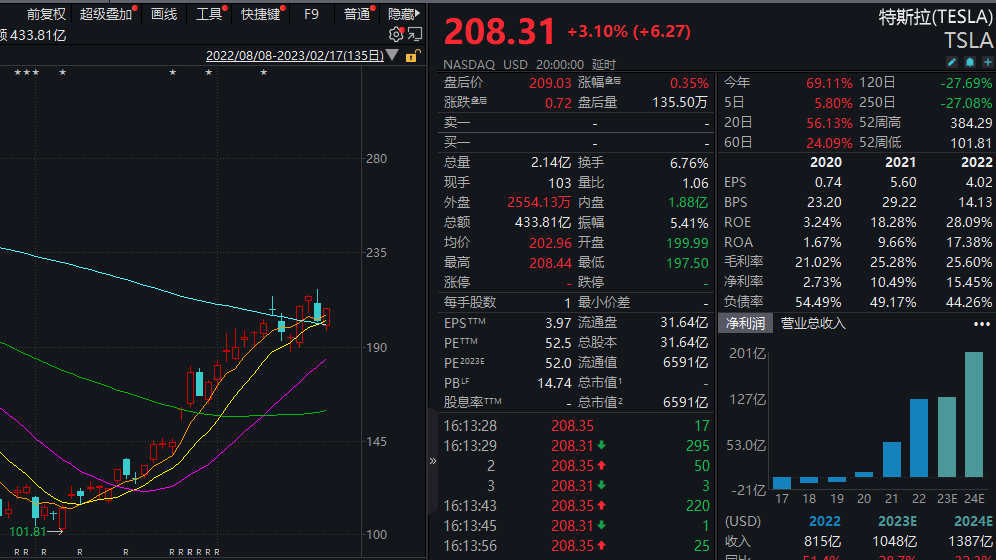Click the 最高 value 208.44
The height and width of the screenshot is (560, 996).
tap(551, 263)
